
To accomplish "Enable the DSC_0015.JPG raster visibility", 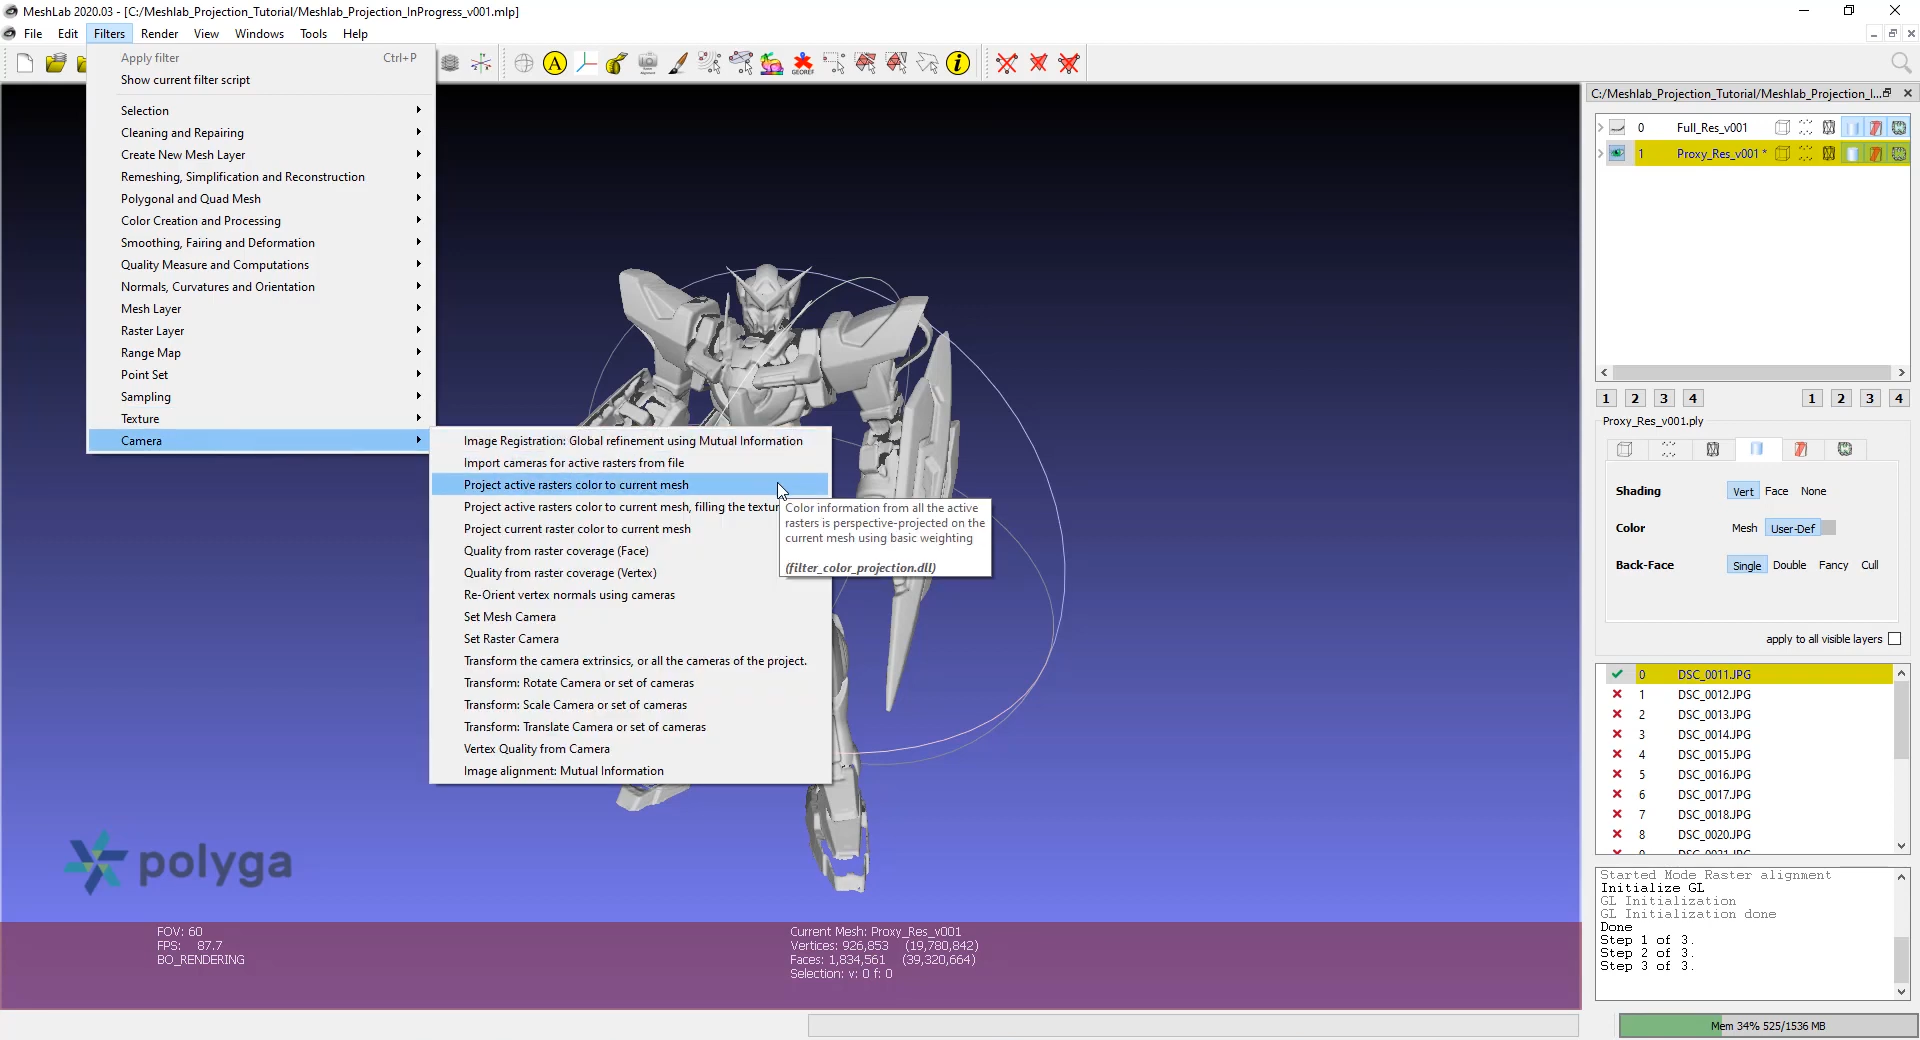I will click(1617, 755).
